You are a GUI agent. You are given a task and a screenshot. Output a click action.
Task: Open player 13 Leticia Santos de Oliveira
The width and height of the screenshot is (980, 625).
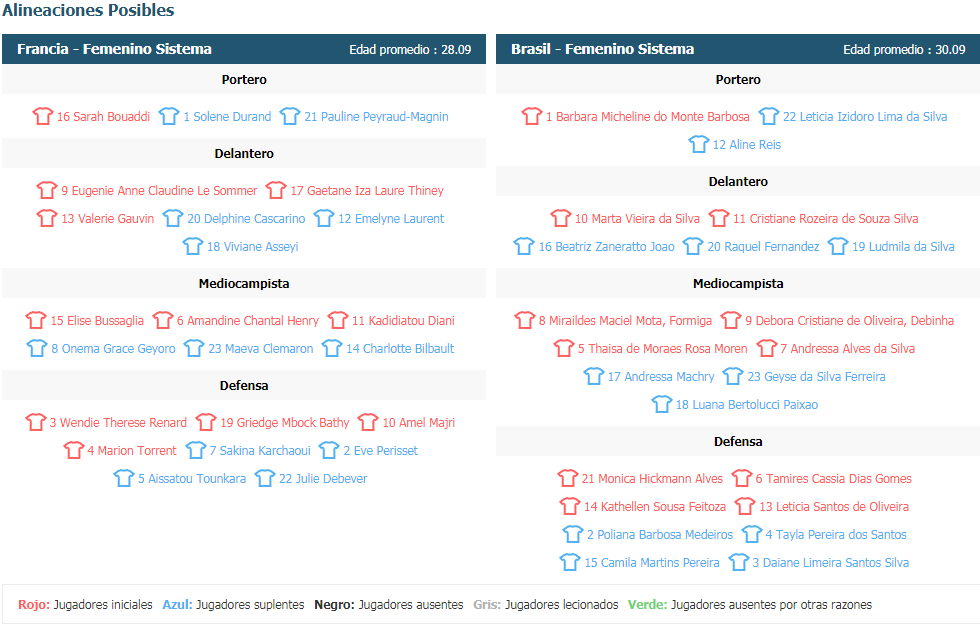(834, 507)
